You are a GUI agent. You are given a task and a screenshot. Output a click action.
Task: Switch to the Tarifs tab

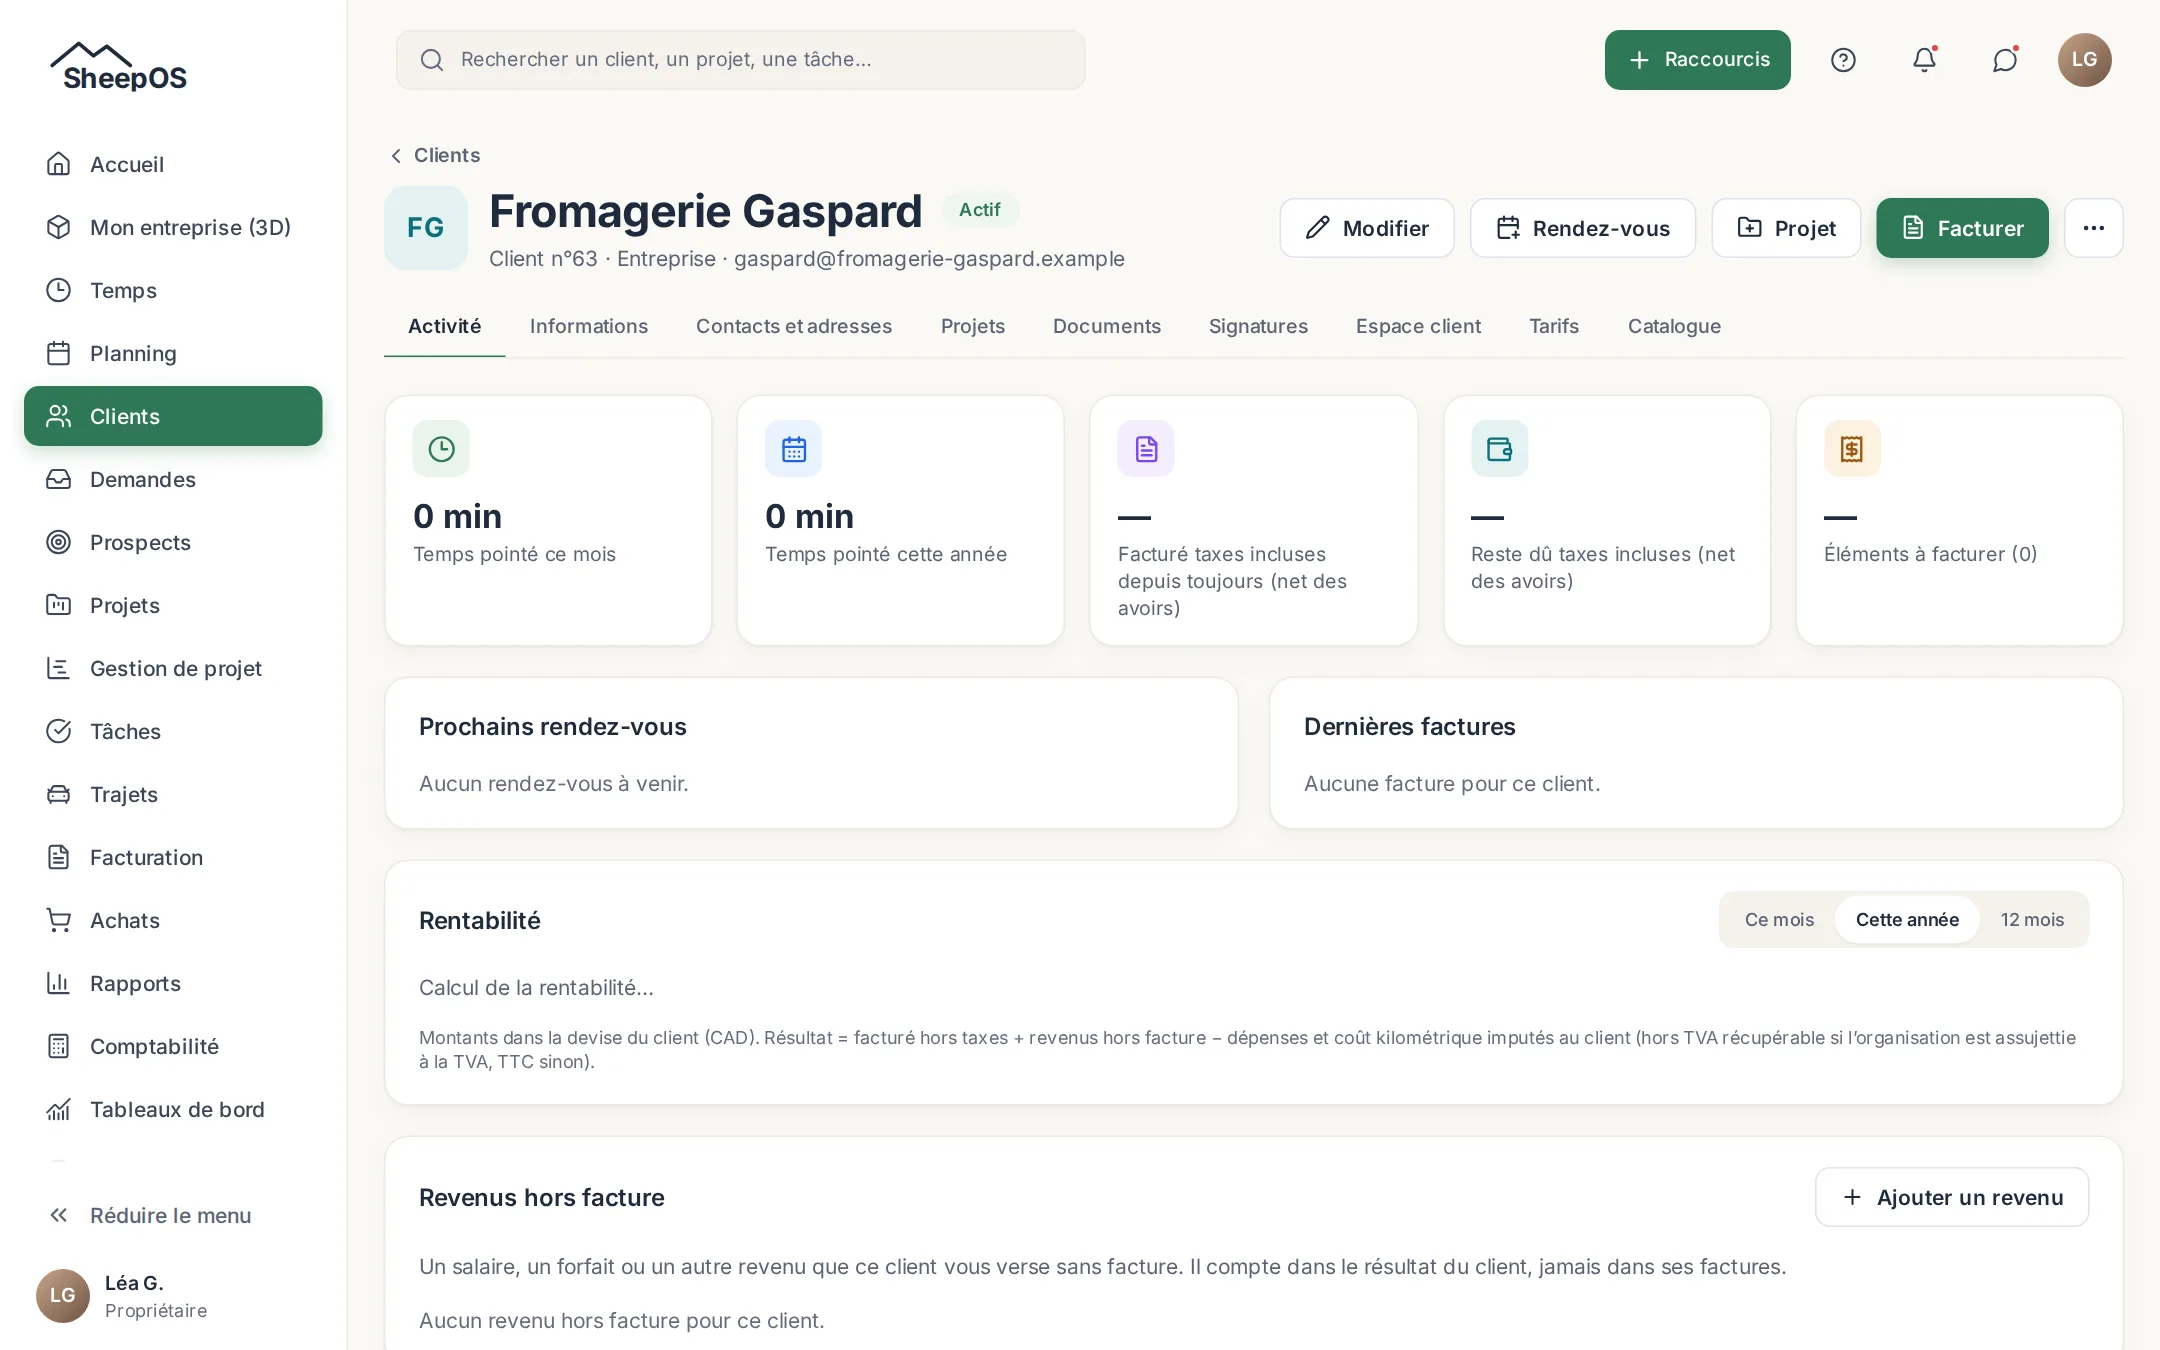click(x=1554, y=326)
